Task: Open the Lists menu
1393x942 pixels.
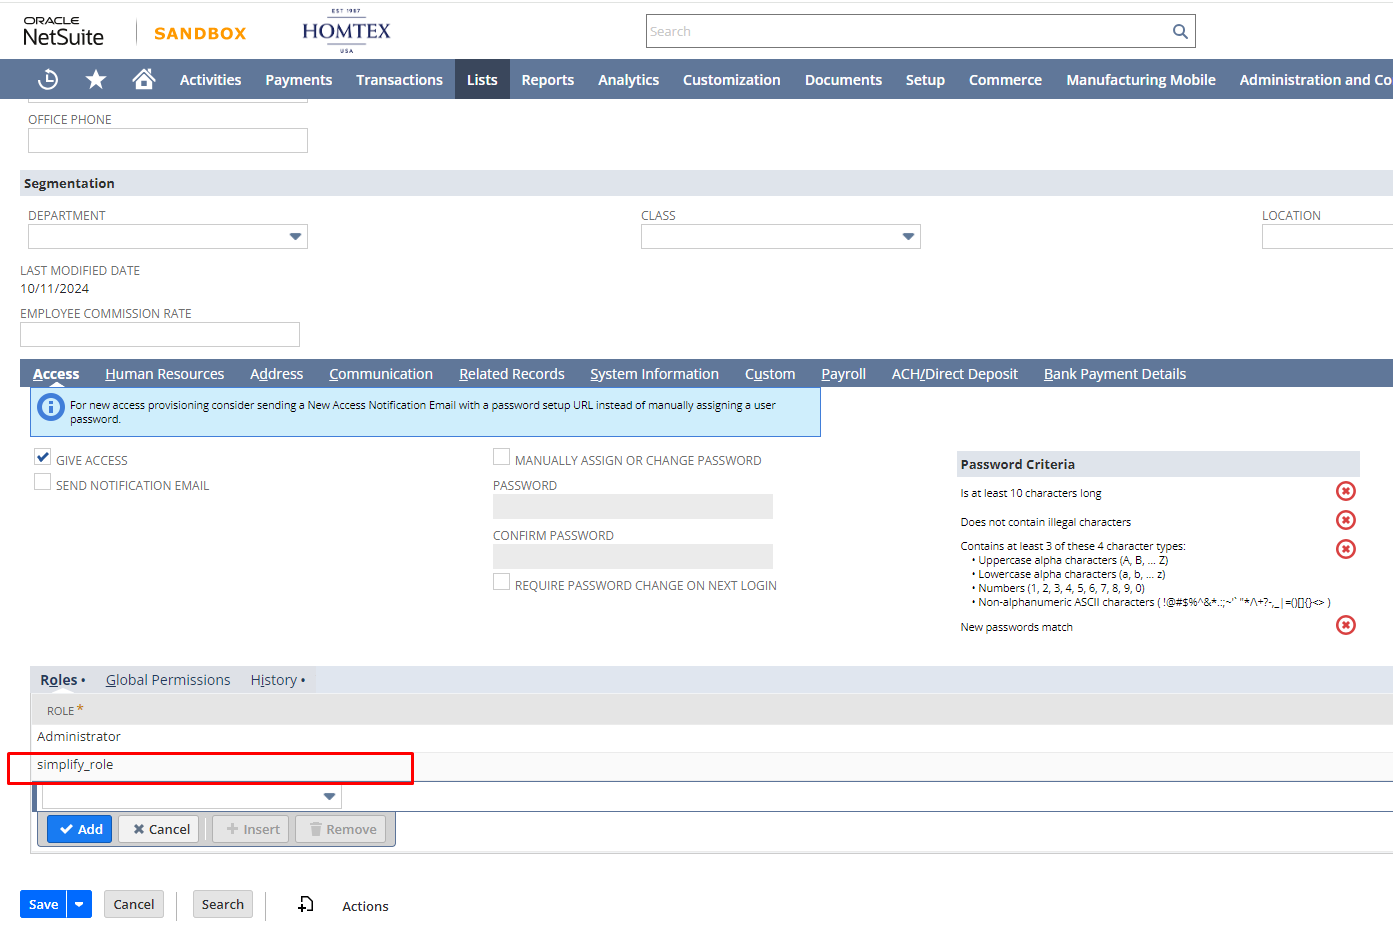Action: point(482,80)
